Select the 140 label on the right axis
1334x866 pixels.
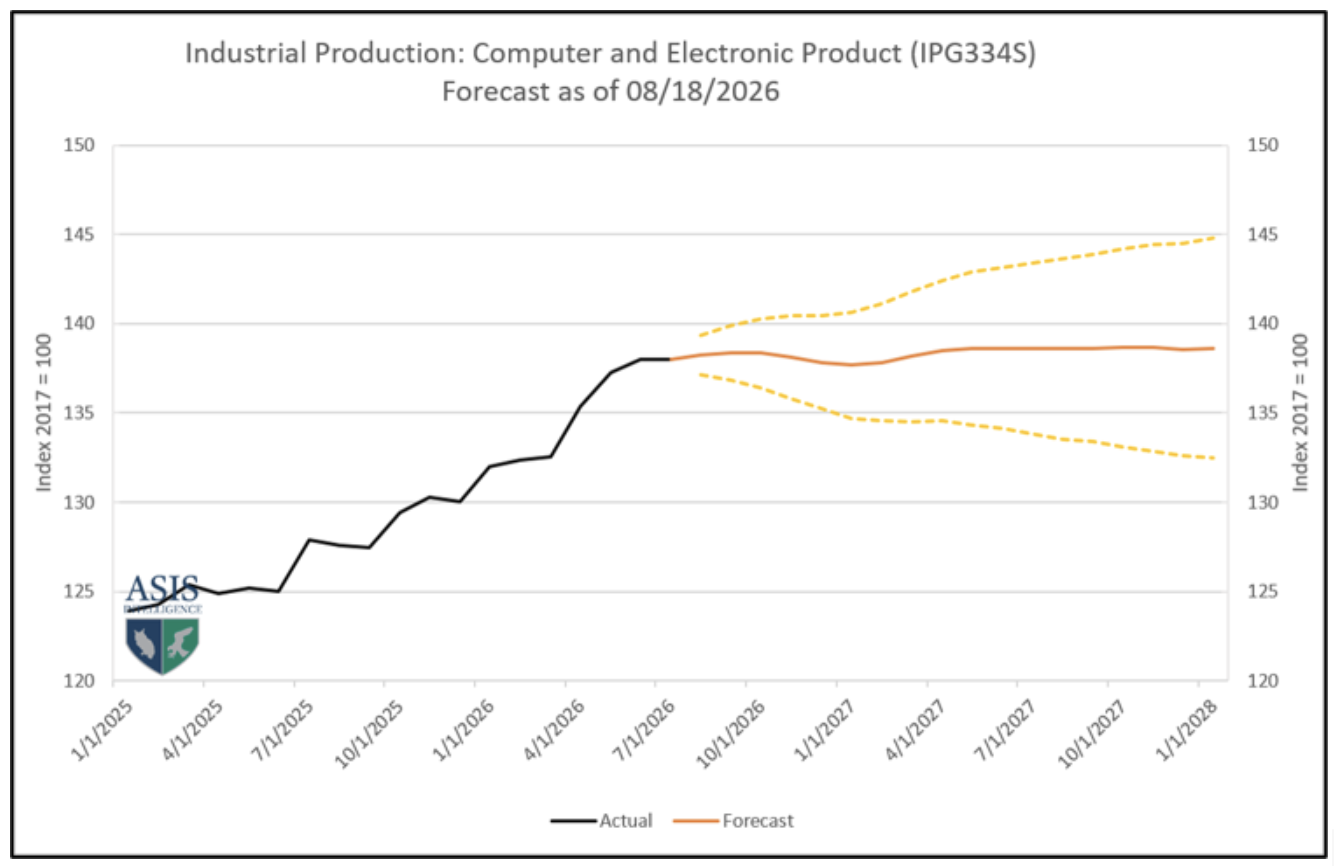pyautogui.click(x=1263, y=324)
